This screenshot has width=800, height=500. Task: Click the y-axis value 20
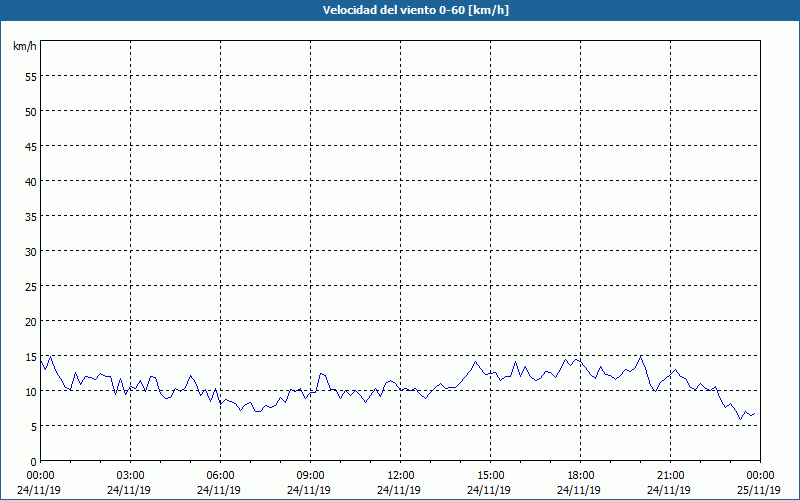pos(31,321)
